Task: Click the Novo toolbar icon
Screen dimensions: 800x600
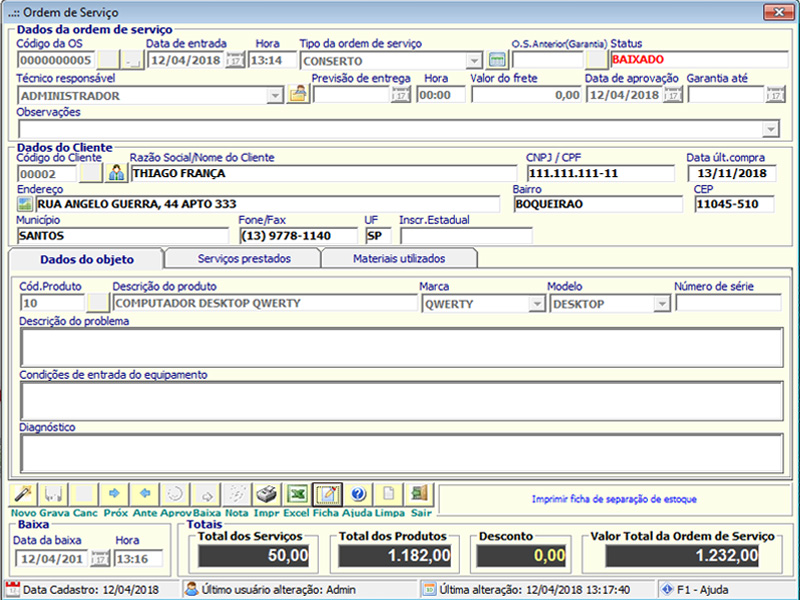Action: point(23,494)
